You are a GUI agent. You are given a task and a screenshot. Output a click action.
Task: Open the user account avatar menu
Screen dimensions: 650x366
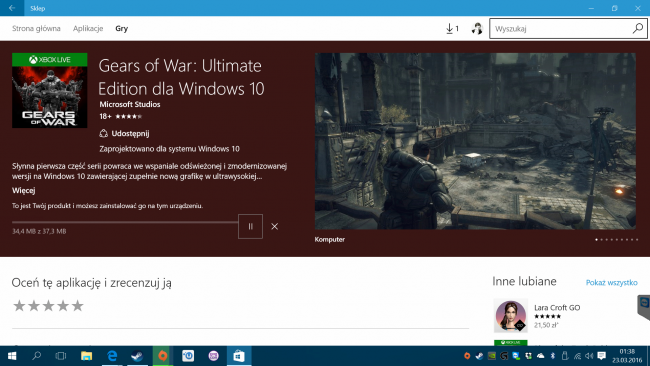point(477,29)
